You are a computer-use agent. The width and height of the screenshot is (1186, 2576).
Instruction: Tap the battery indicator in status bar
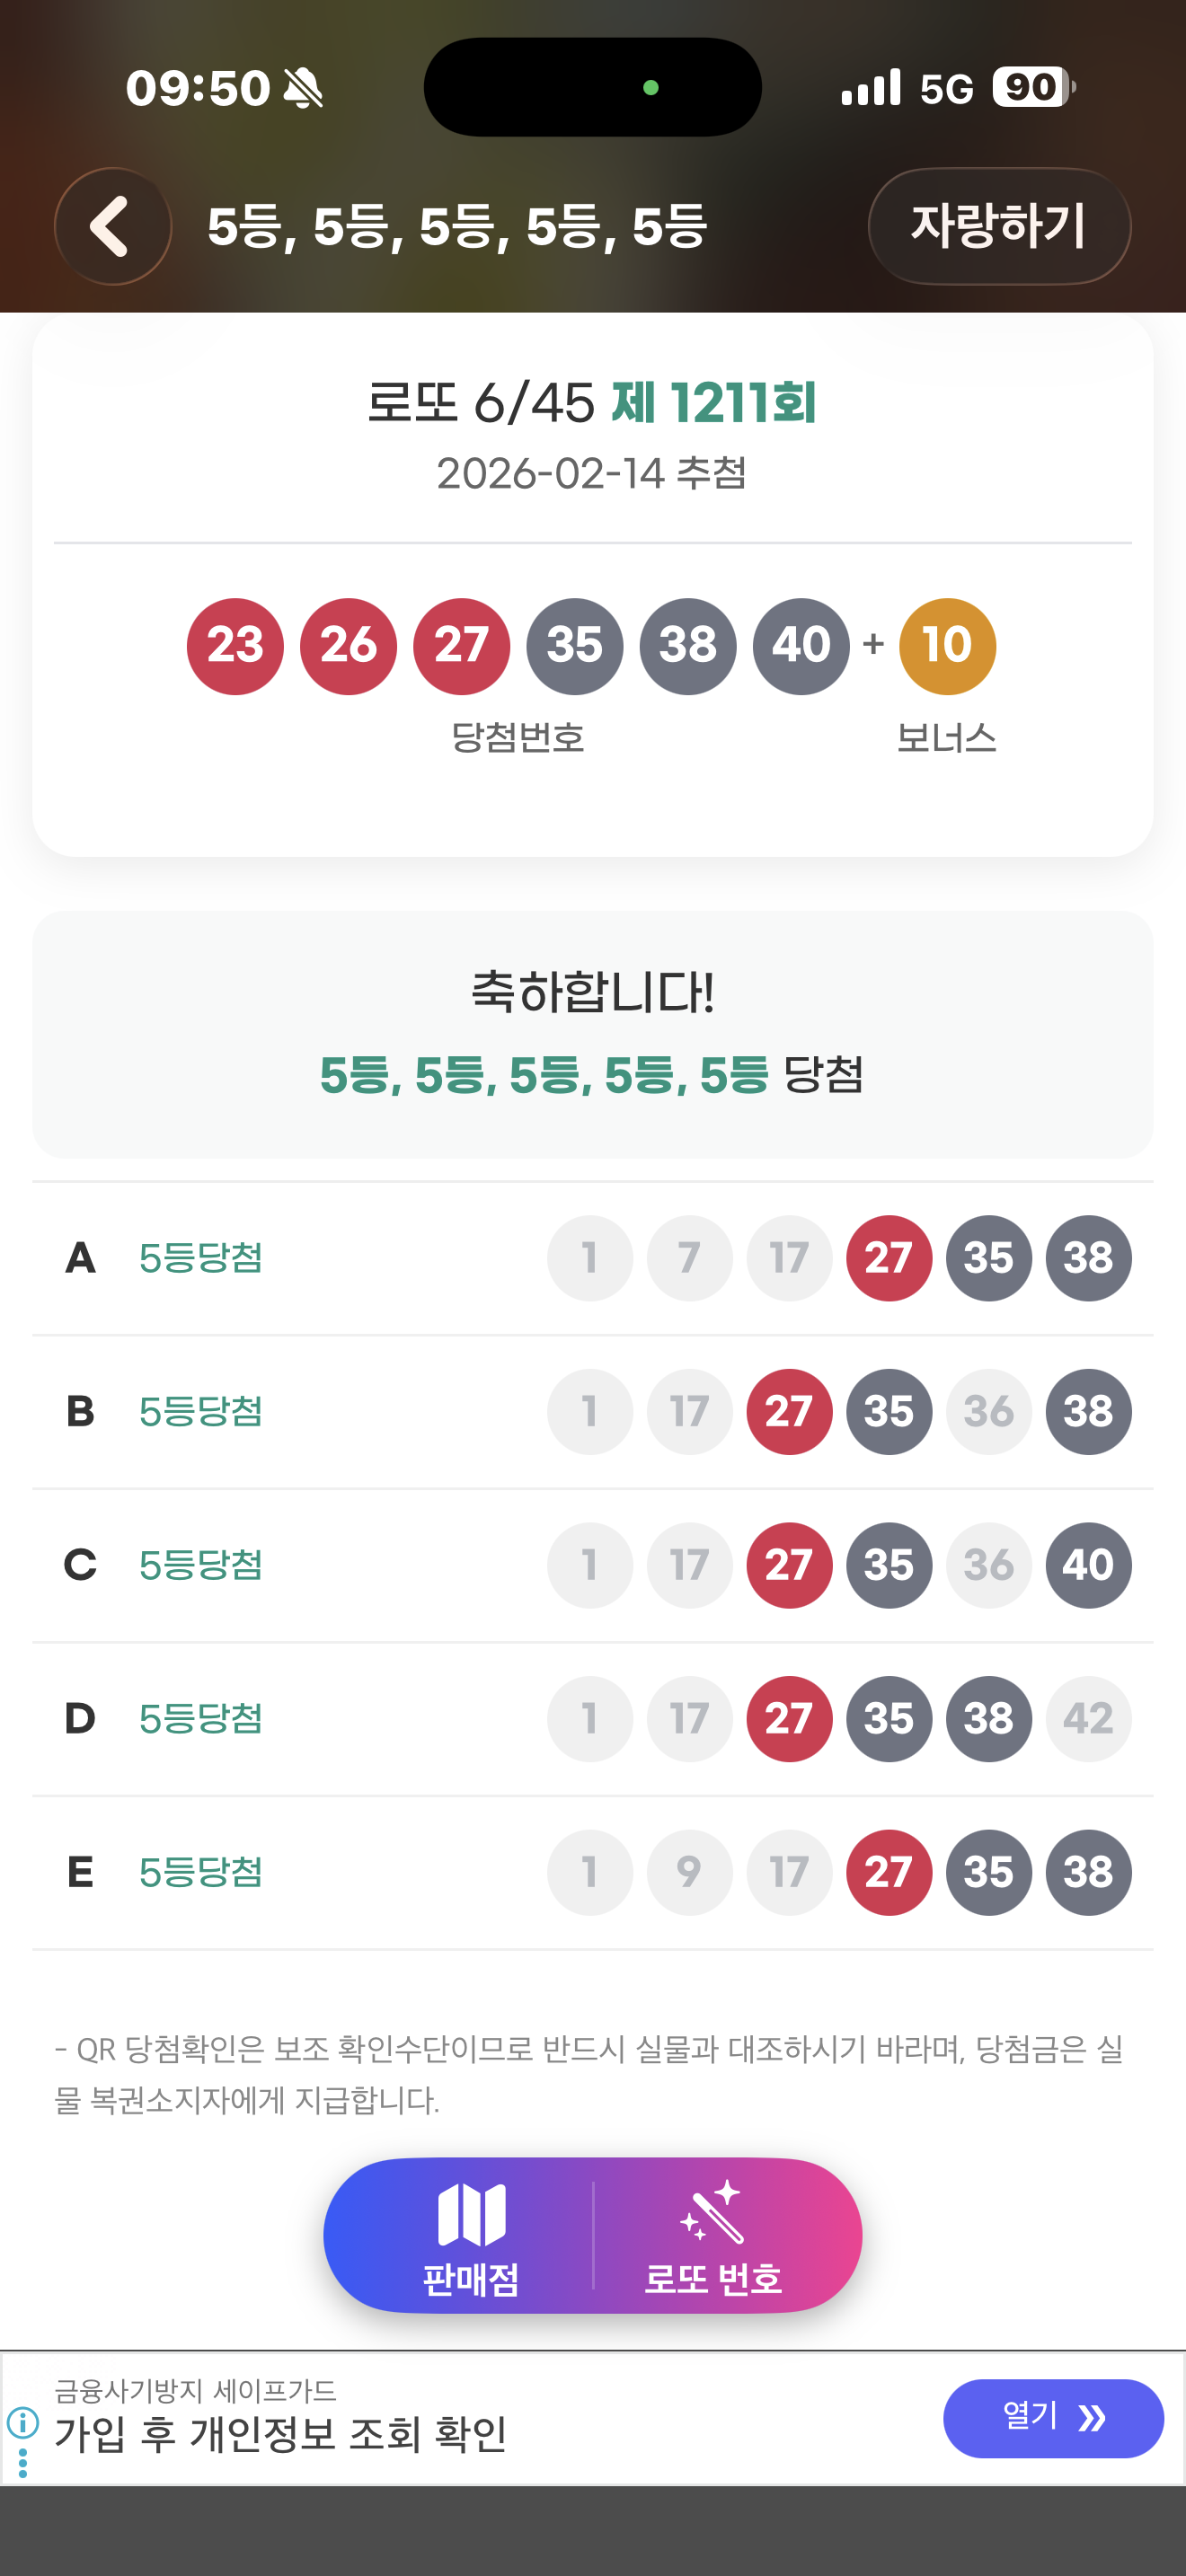click(1033, 87)
